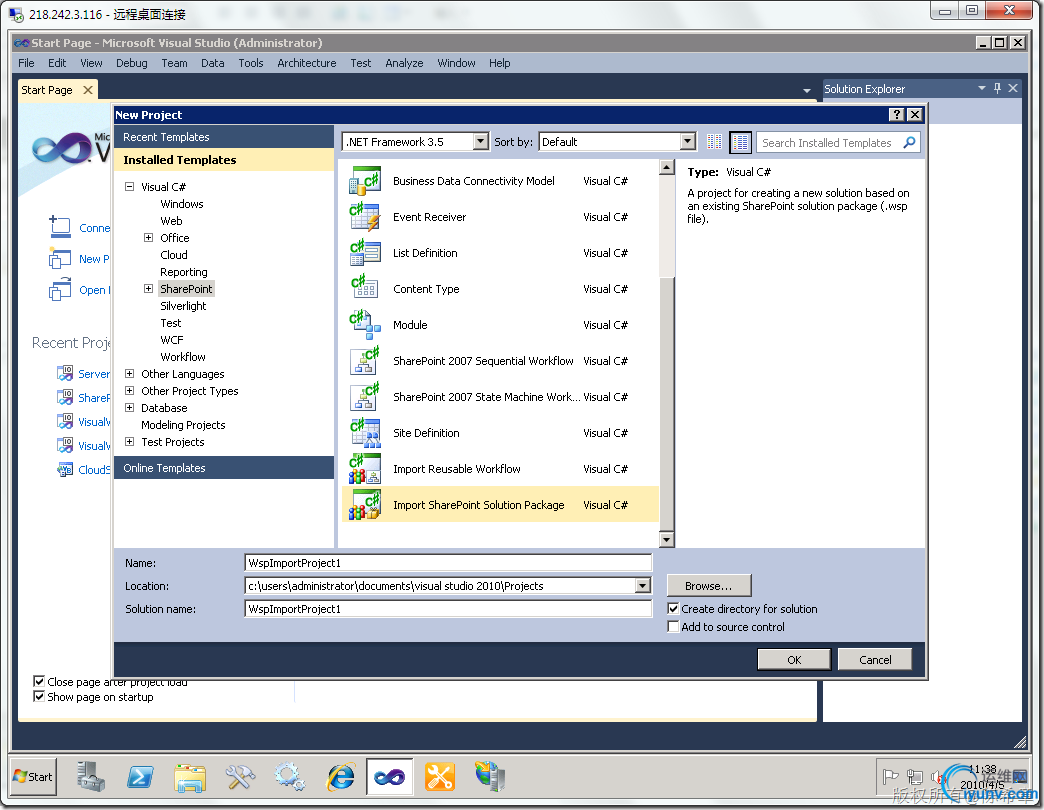
Task: Expand the Office tree node
Action: (x=148, y=238)
